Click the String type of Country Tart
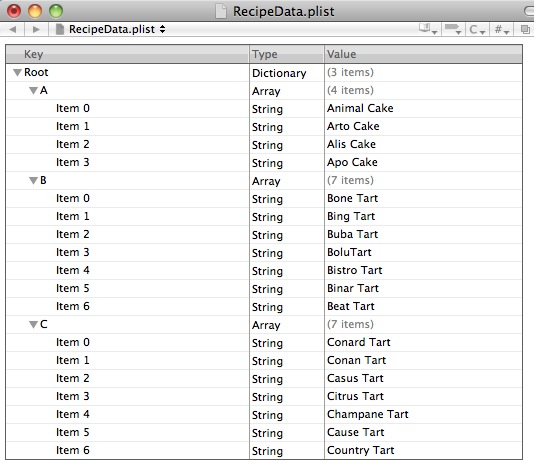 [267, 451]
